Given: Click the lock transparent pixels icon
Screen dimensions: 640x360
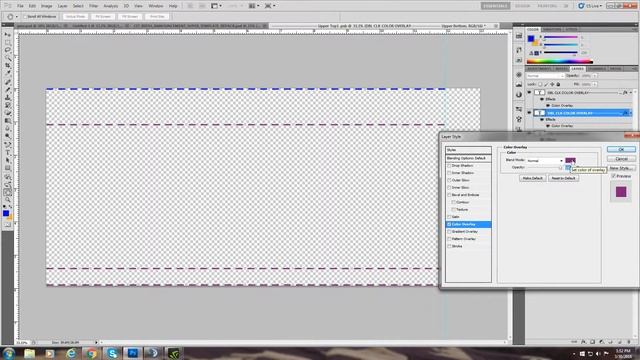Looking at the screenshot, I should 540,84.
